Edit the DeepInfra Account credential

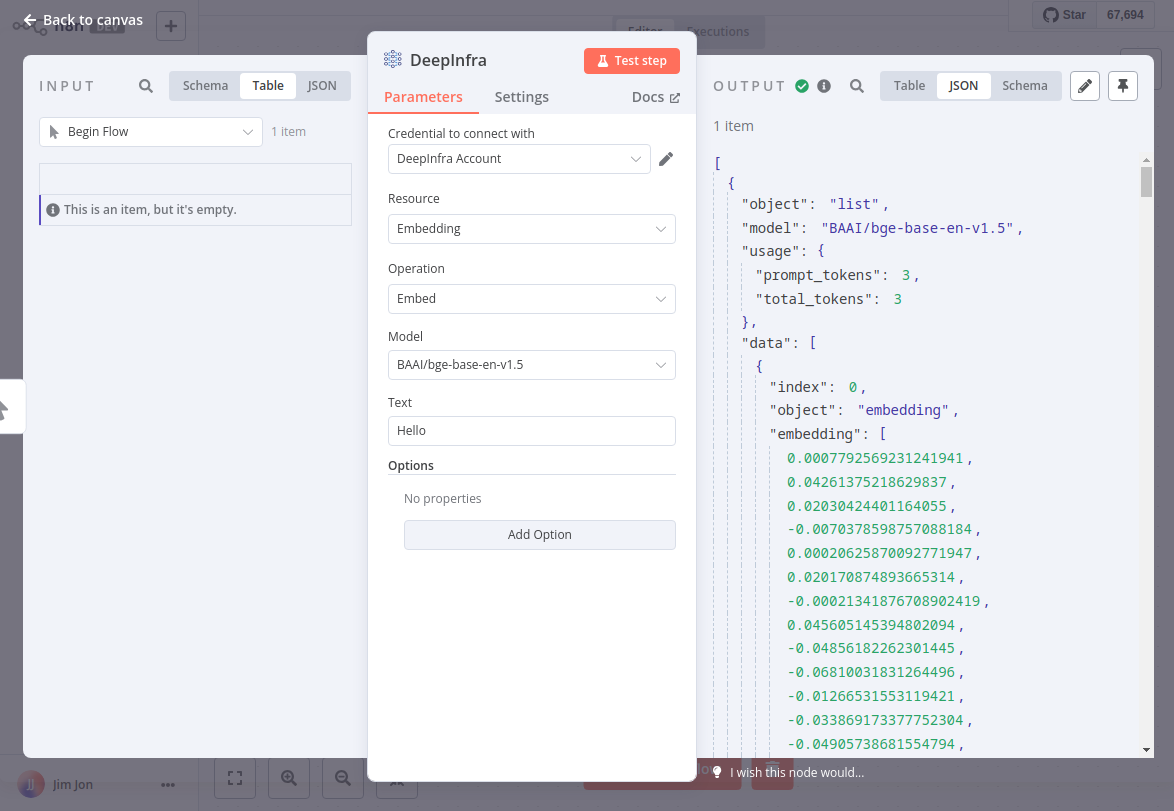coord(666,159)
